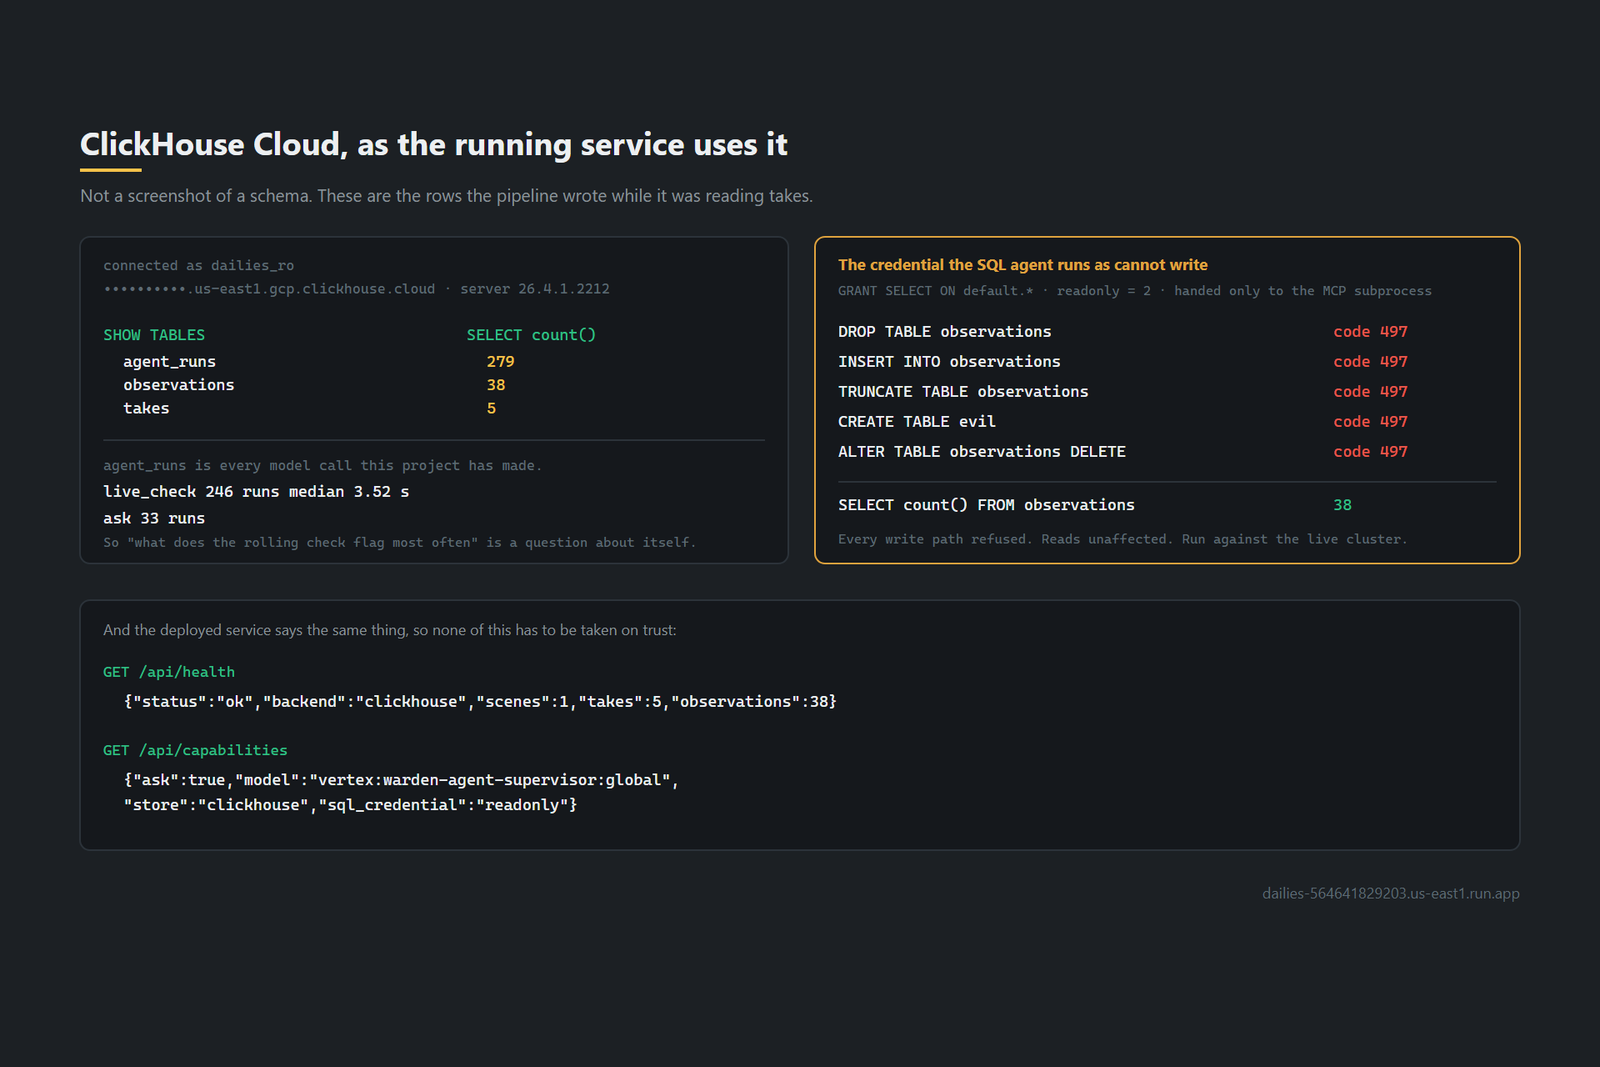Click the 'GET /api/capabilities' endpoint label

click(x=195, y=750)
